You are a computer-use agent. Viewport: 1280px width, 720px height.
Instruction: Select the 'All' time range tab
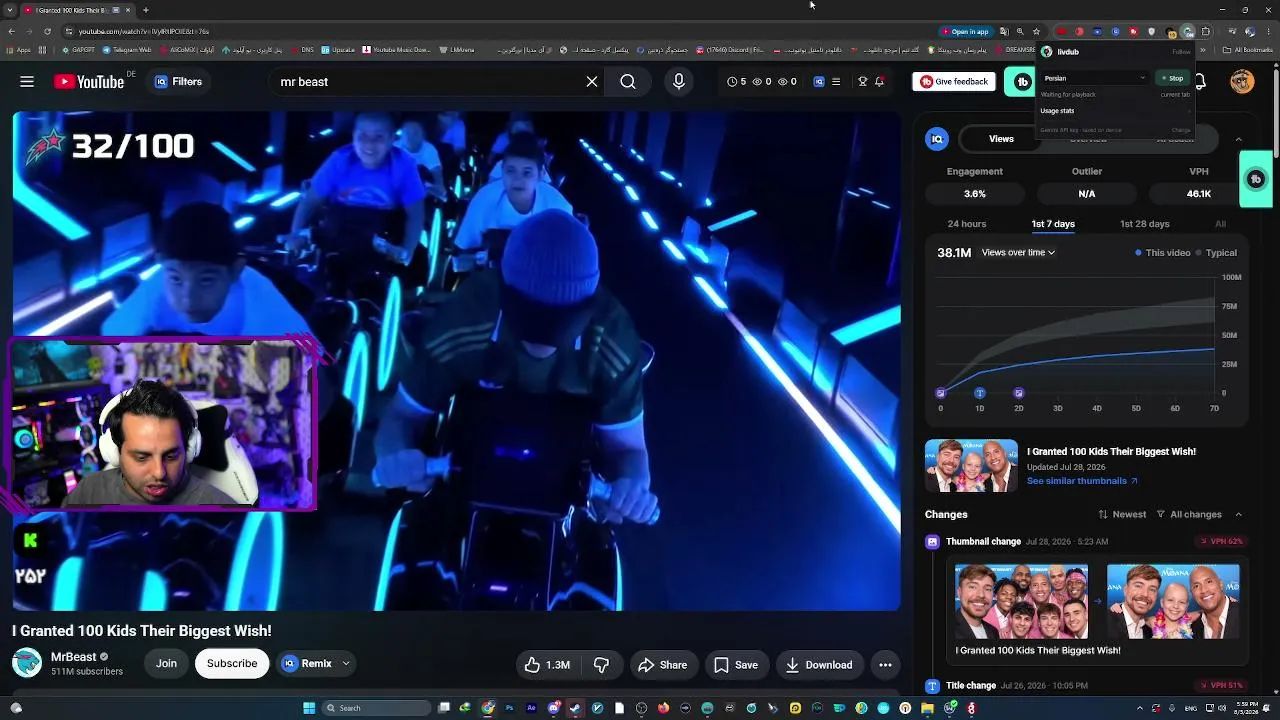1220,224
